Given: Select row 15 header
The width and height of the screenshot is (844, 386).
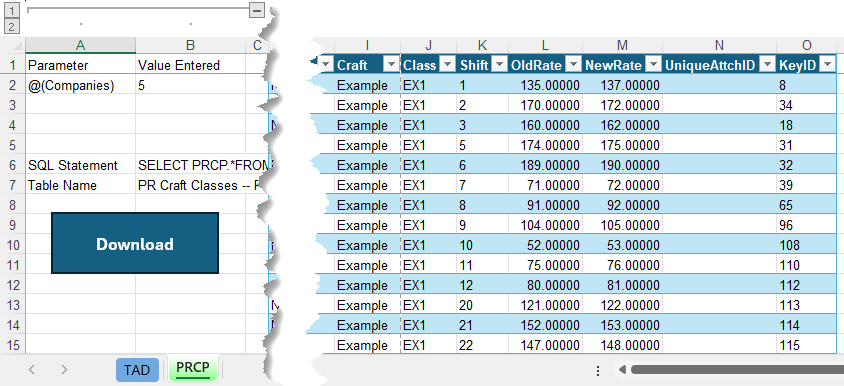Looking at the screenshot, I should click(x=12, y=345).
